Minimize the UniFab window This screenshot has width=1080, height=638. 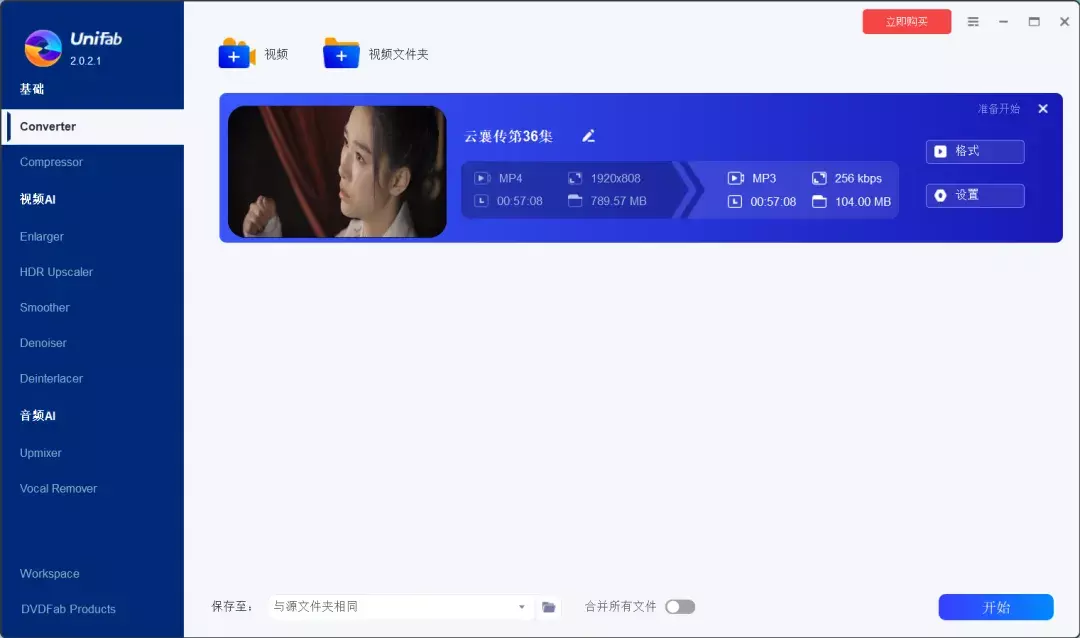coord(1004,22)
